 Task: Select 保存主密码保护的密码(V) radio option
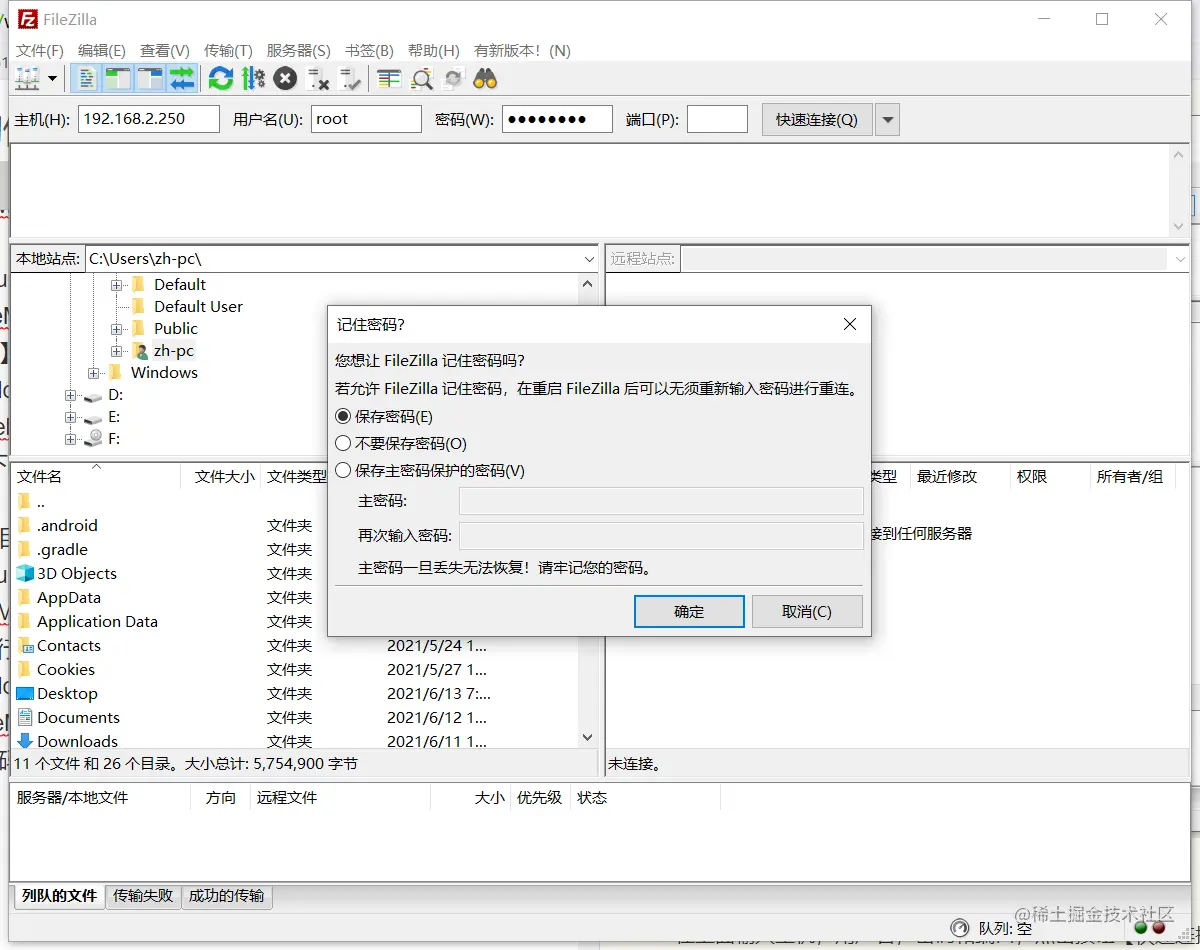[343, 470]
